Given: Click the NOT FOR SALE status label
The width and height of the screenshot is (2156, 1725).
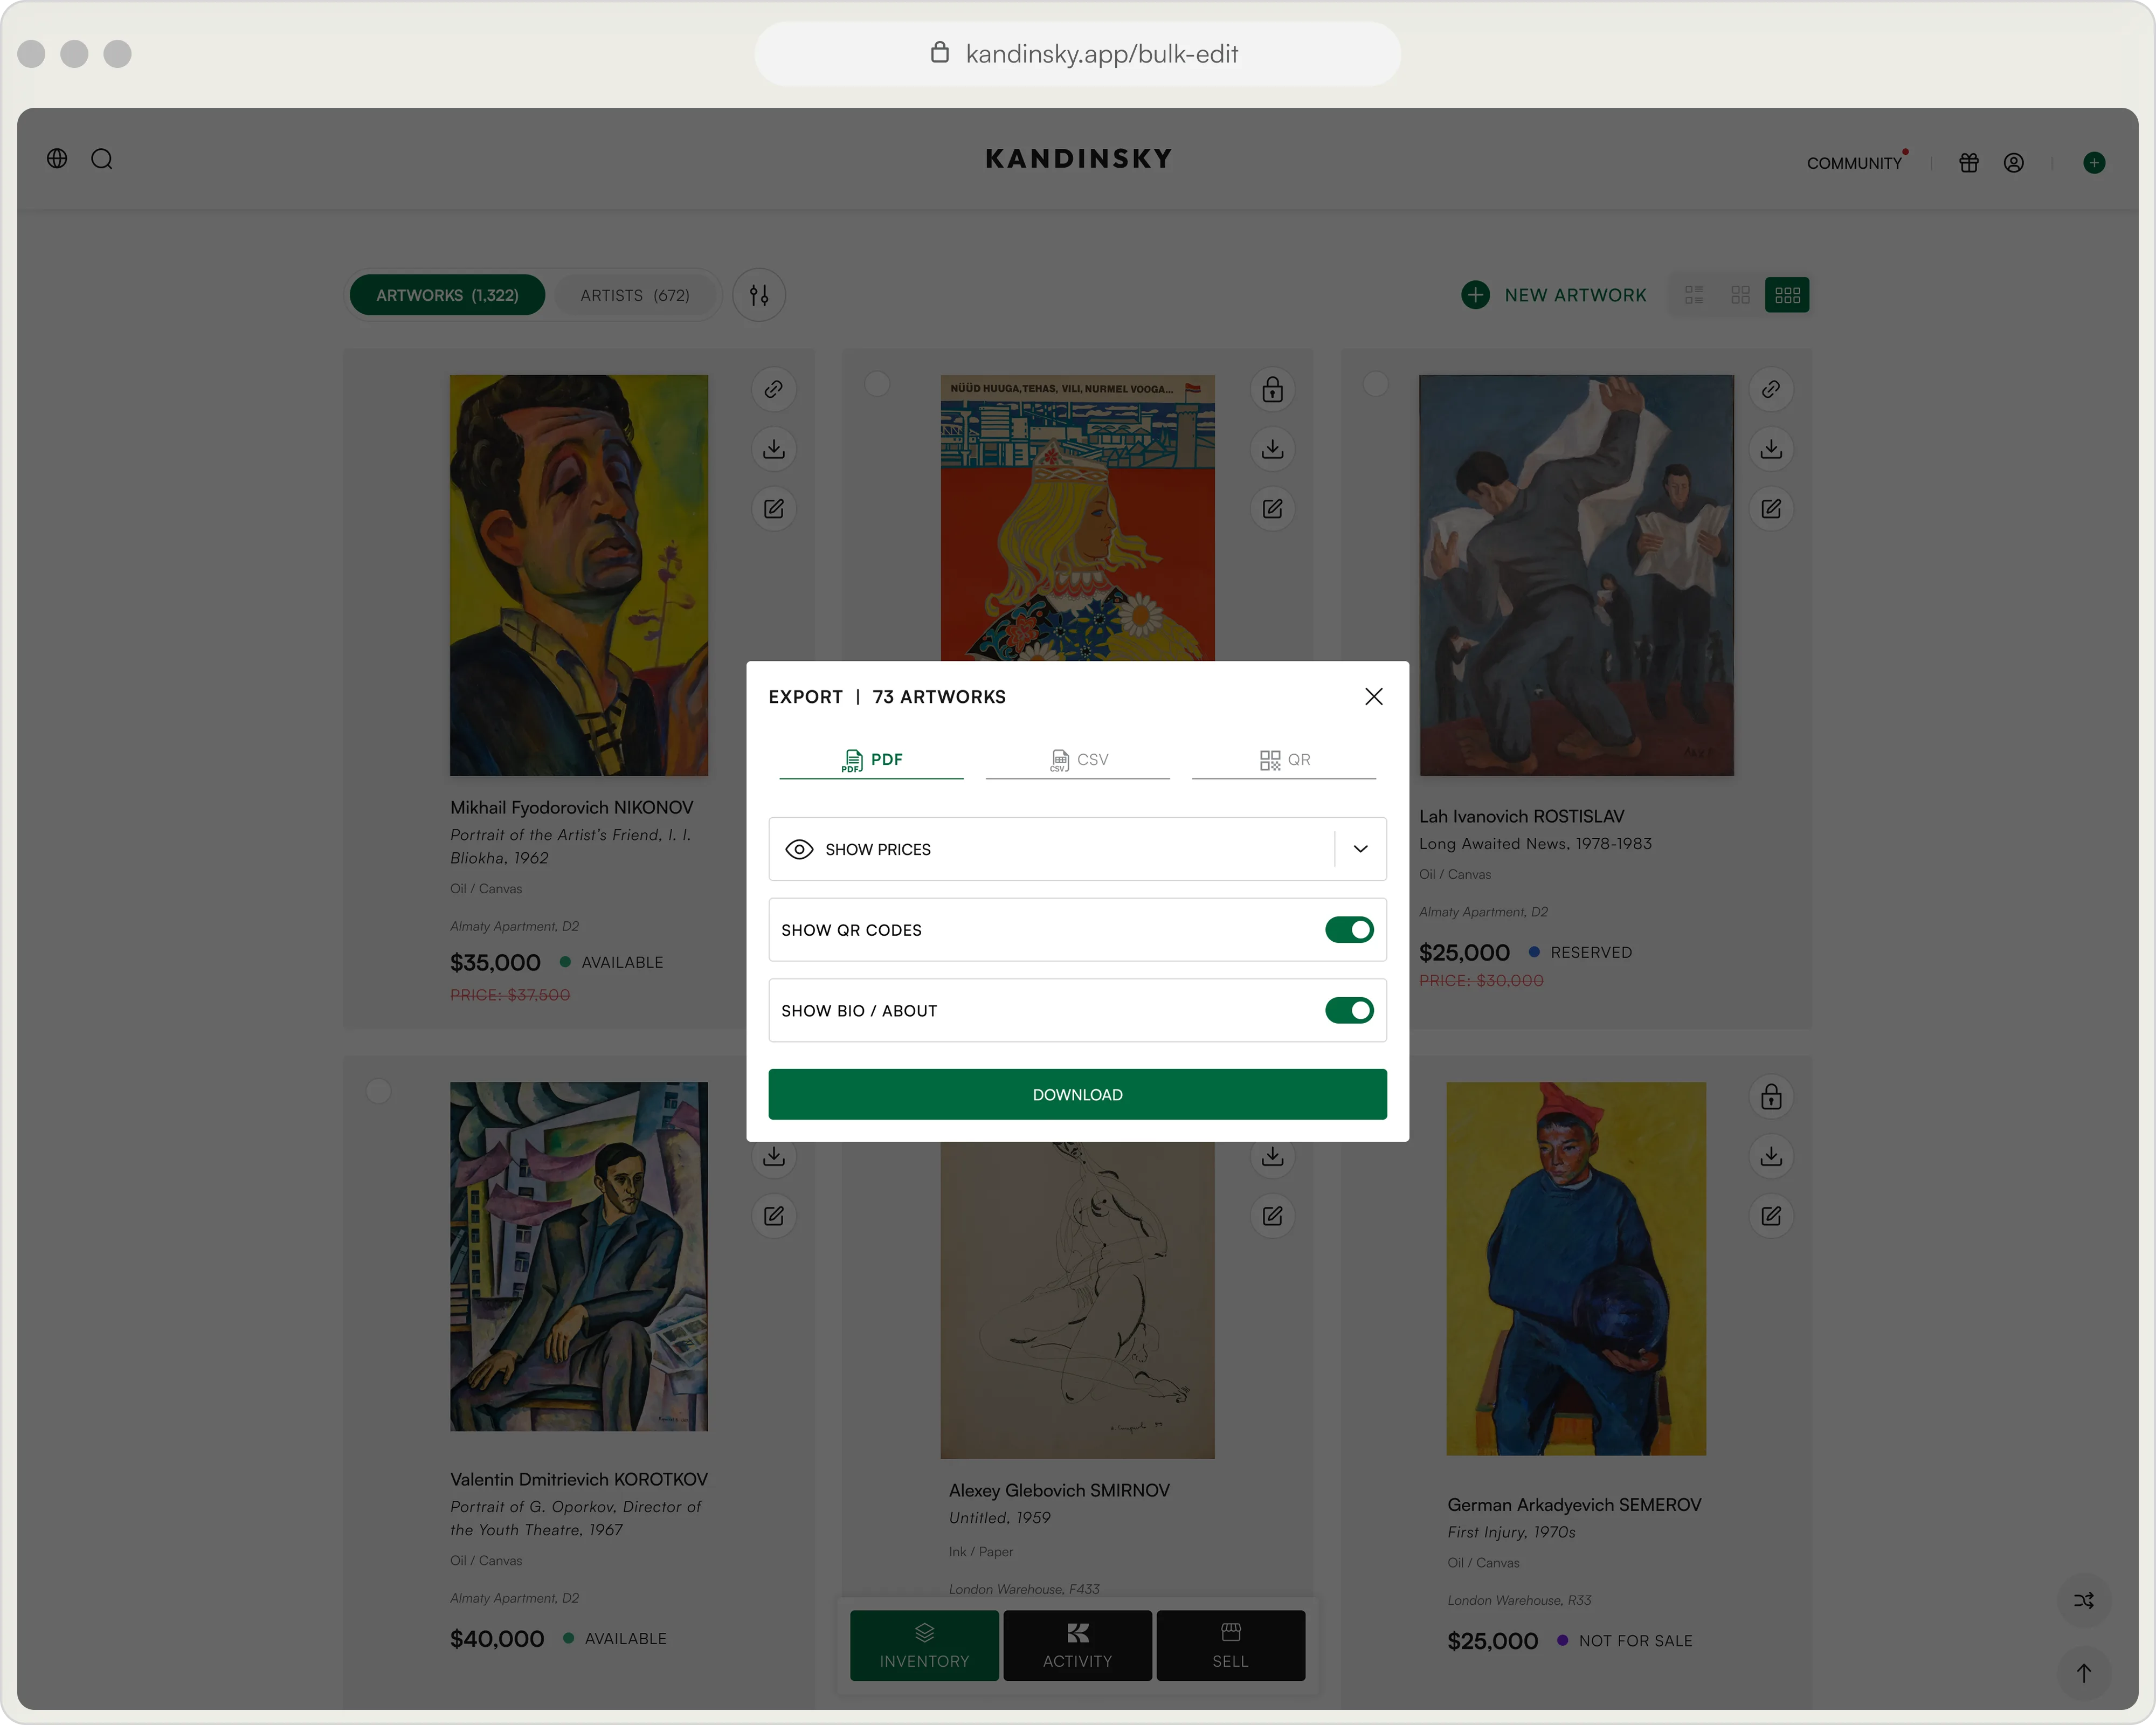Looking at the screenshot, I should 1635,1641.
